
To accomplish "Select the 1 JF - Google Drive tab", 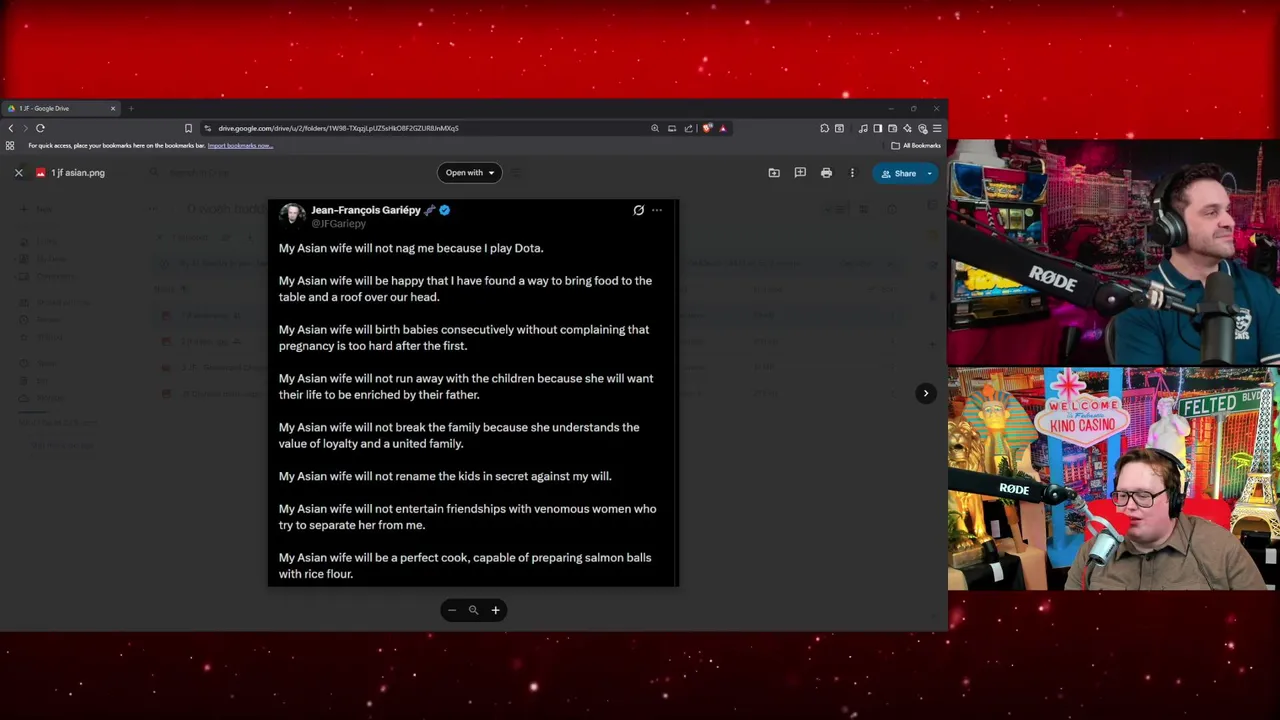I will point(60,108).
